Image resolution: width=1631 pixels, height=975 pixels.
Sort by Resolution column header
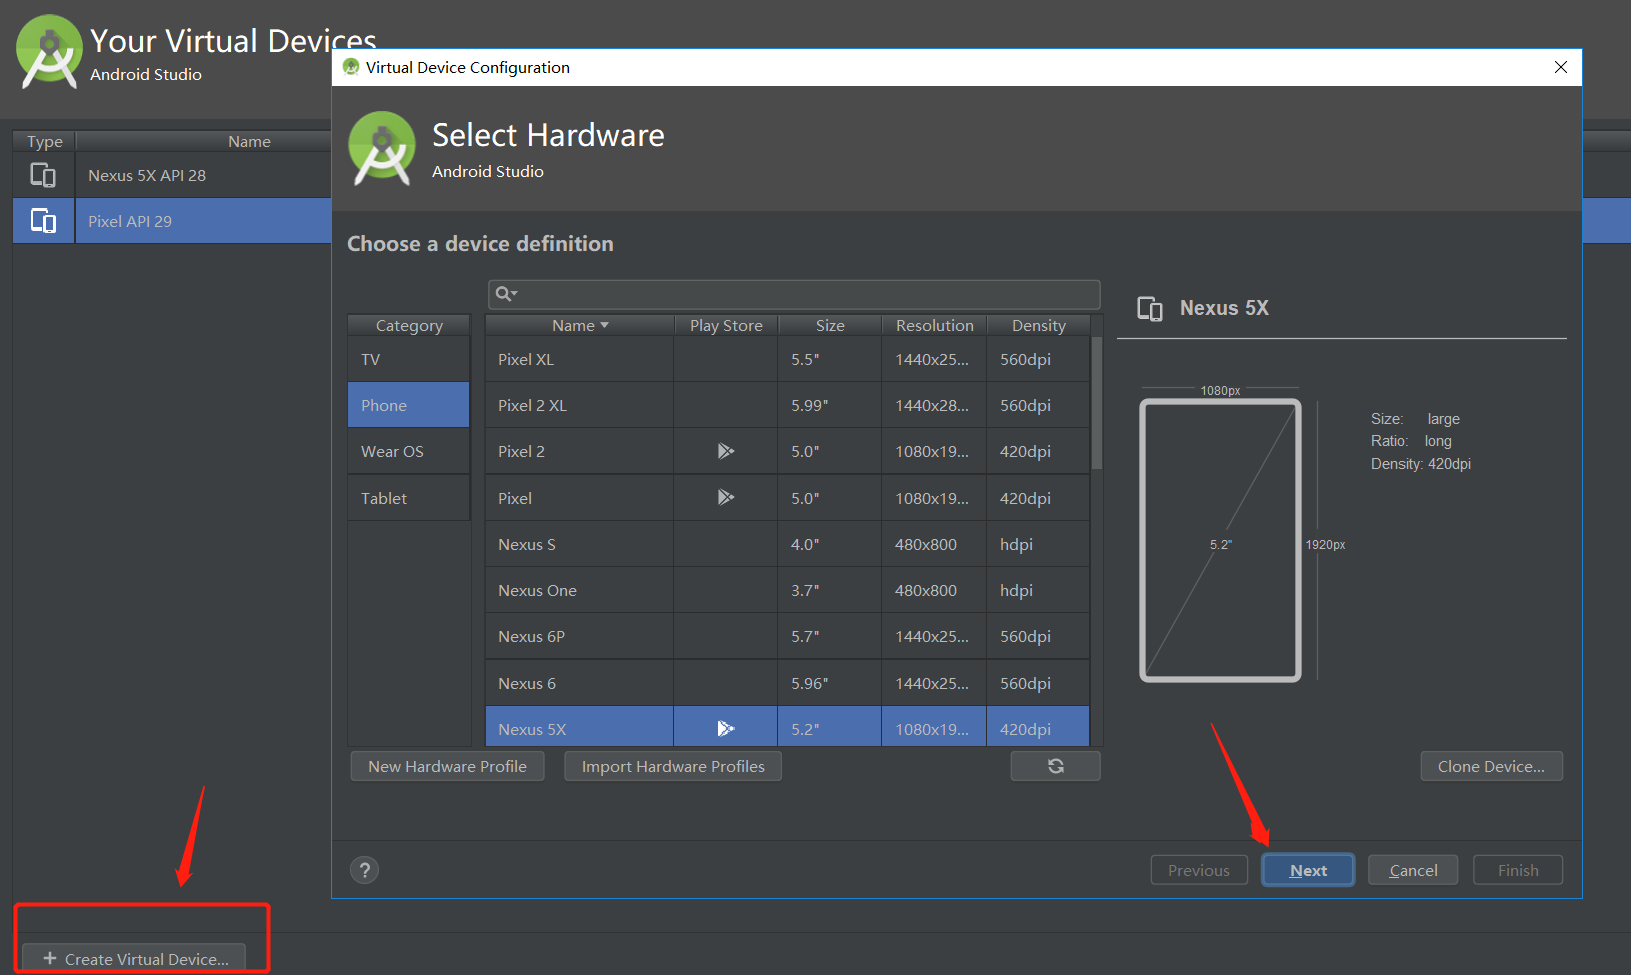(x=935, y=325)
